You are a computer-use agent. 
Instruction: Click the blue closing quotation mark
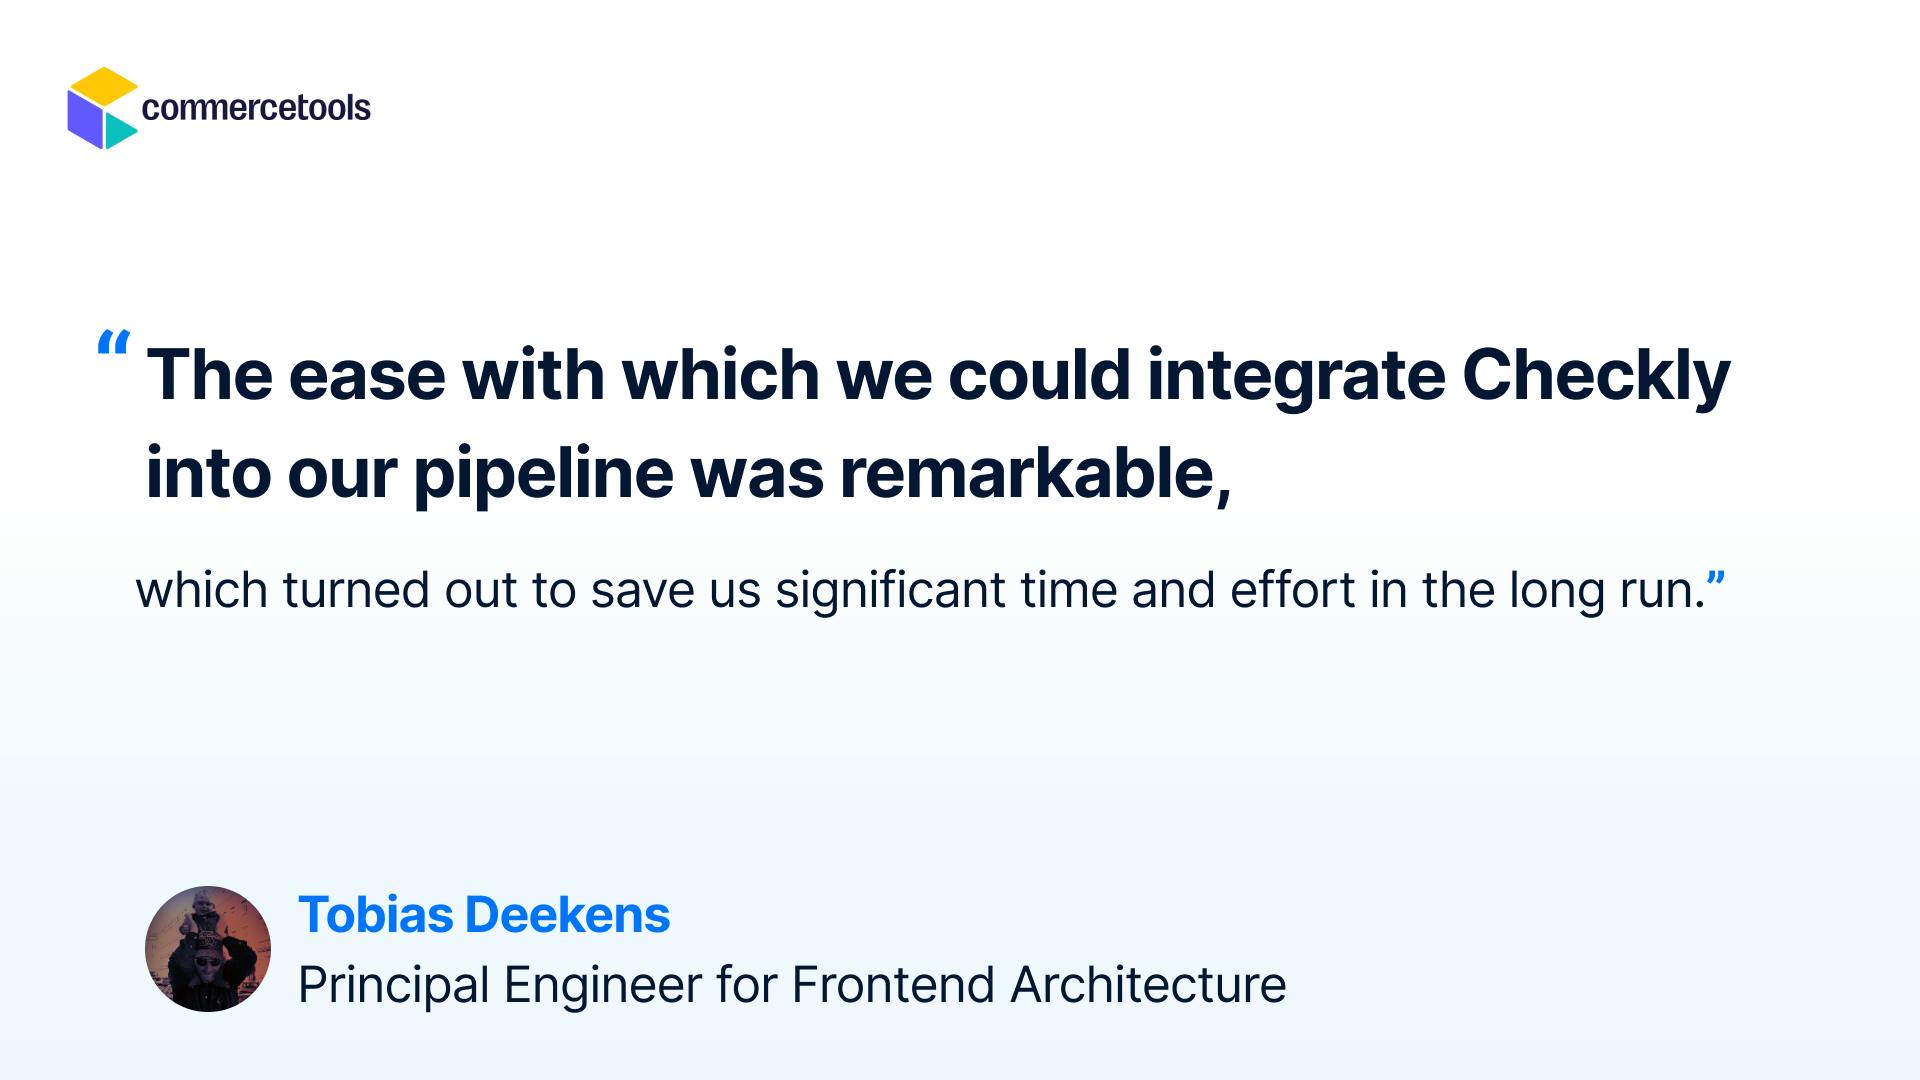tap(1716, 578)
